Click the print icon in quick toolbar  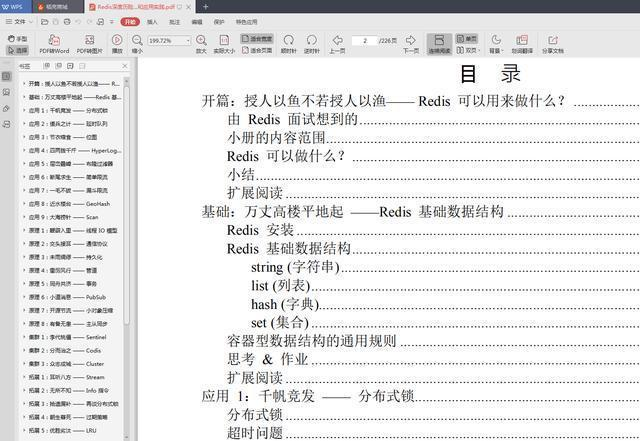[x=67, y=22]
